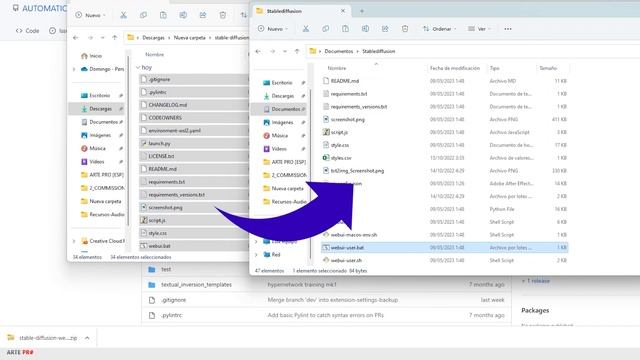Click the Delete trash icon in Stablediffusion window
This screenshot has height=360, width=640.
coord(405,29)
